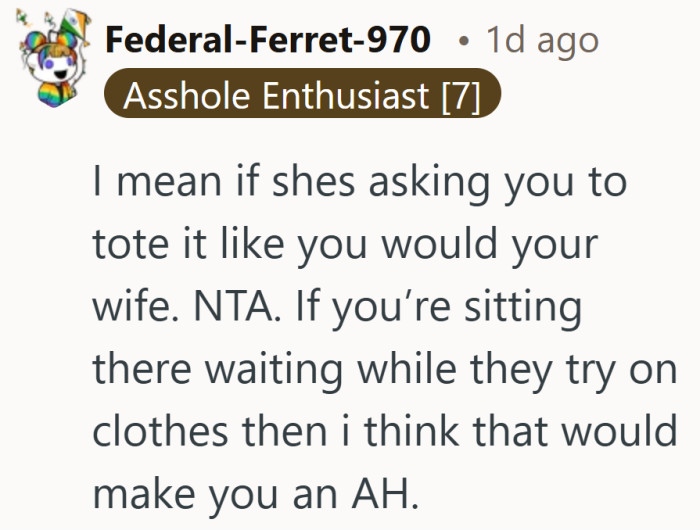Click the Asshole Enthusiast [7] flair
The height and width of the screenshot is (530, 700).
(301, 97)
